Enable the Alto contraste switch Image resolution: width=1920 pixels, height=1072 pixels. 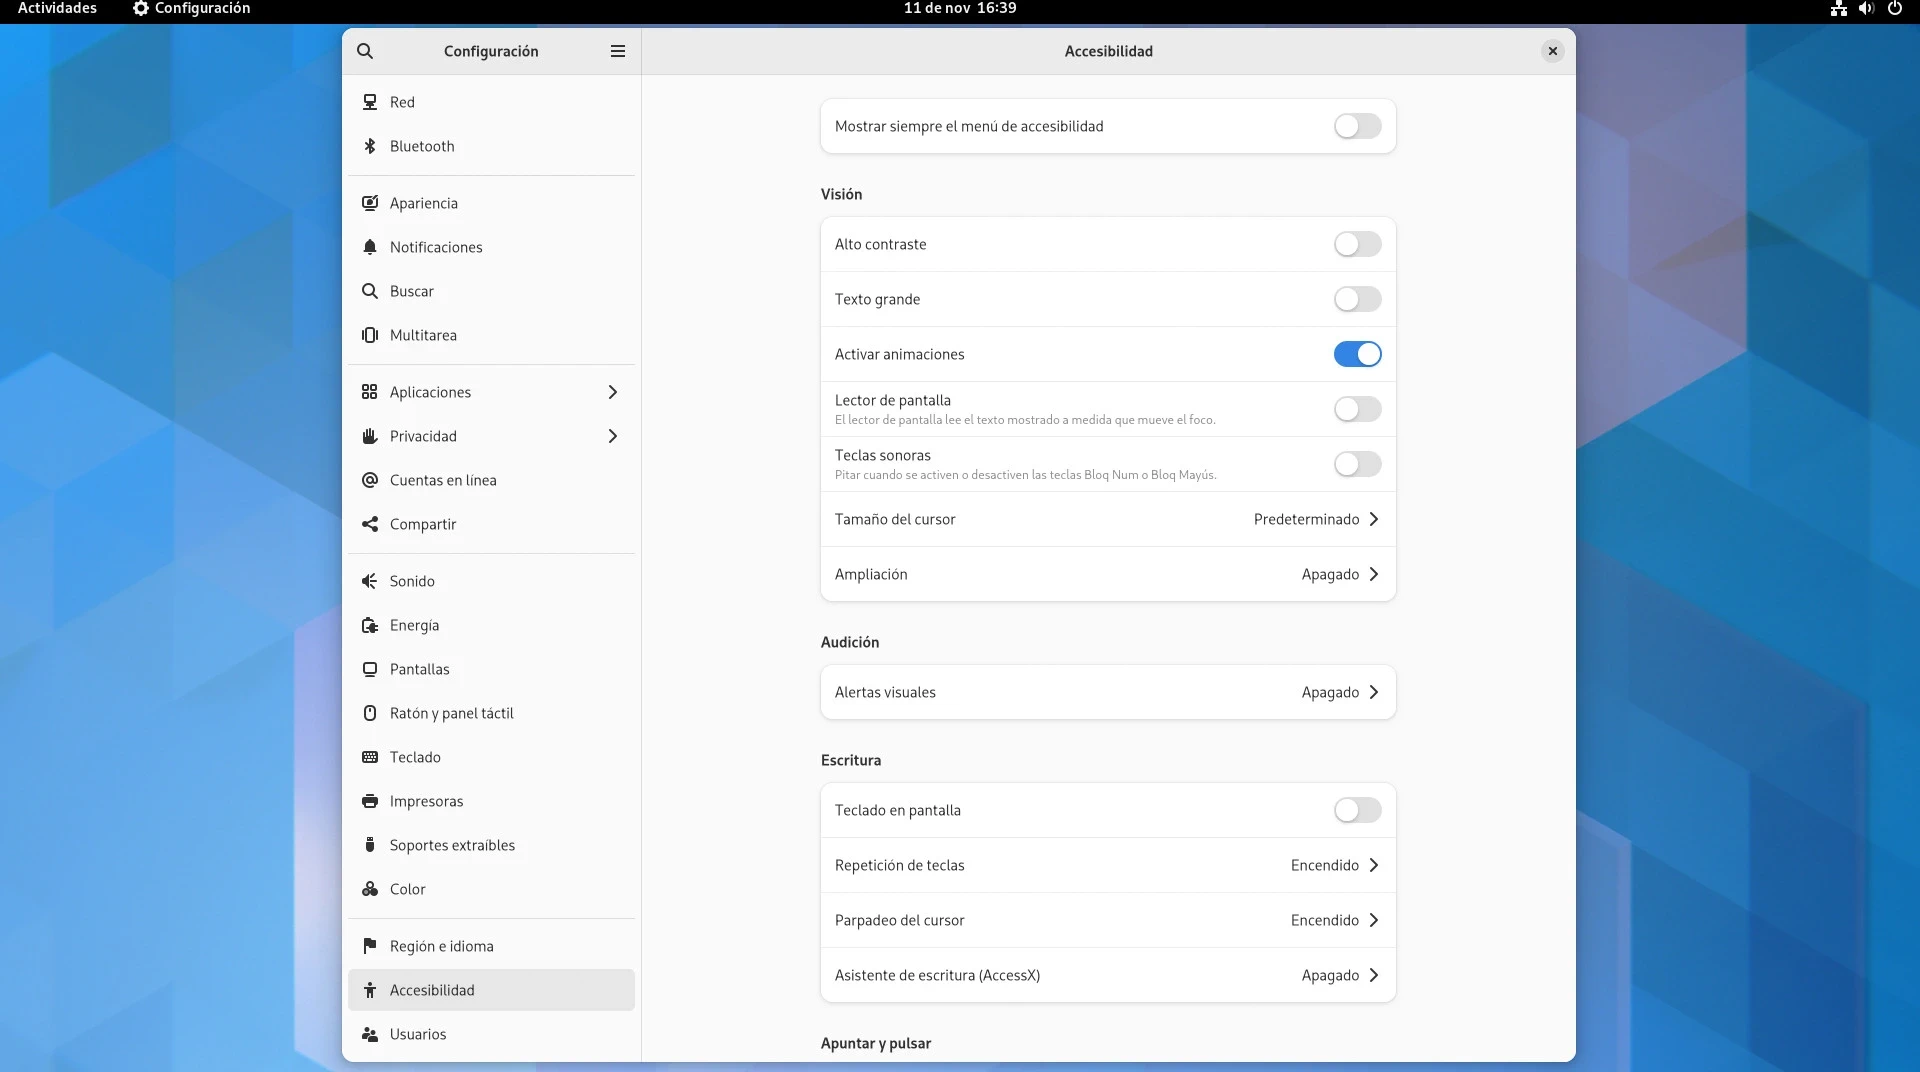coord(1357,244)
